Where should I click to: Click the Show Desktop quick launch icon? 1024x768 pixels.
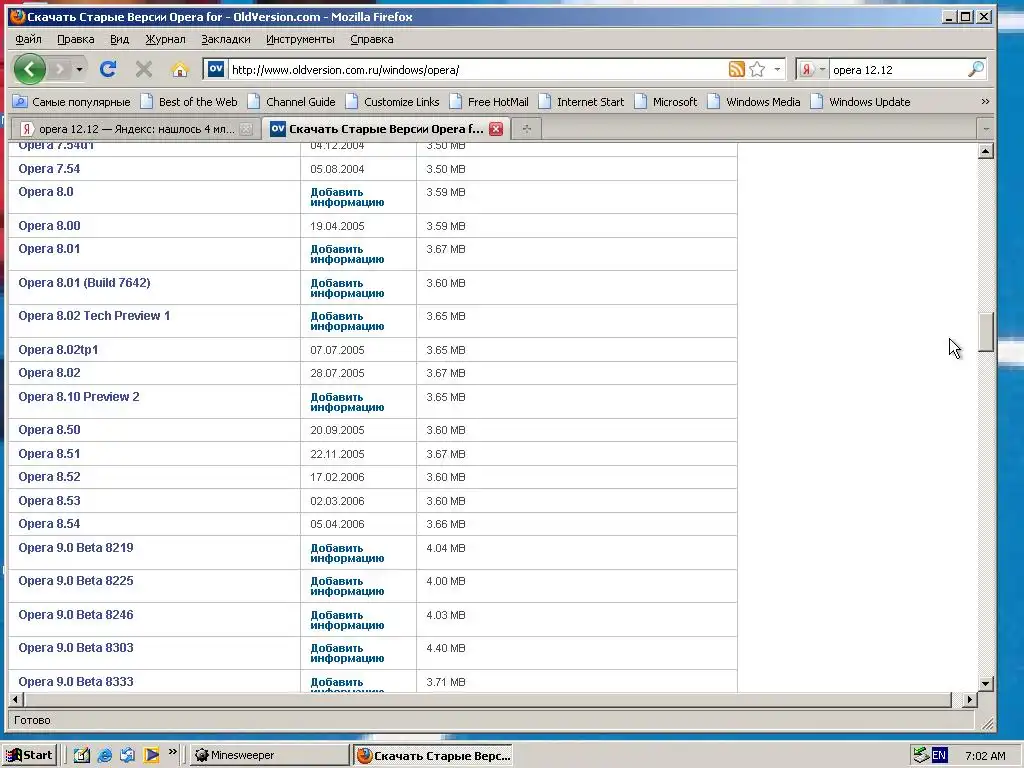82,755
